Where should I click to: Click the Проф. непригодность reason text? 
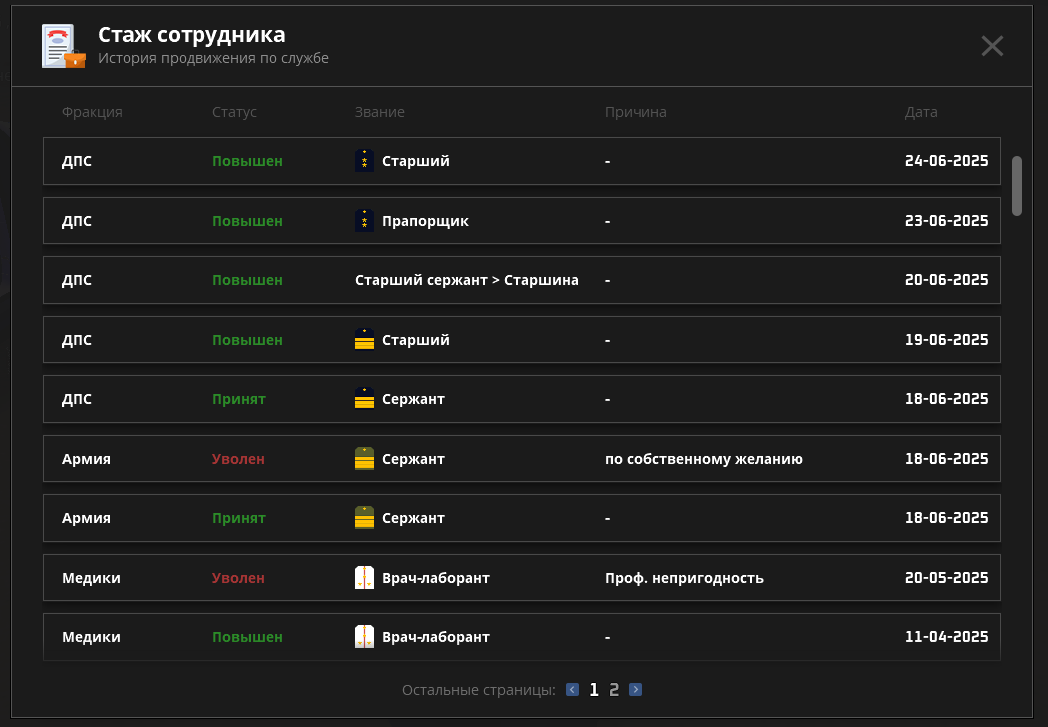[x=684, y=578]
